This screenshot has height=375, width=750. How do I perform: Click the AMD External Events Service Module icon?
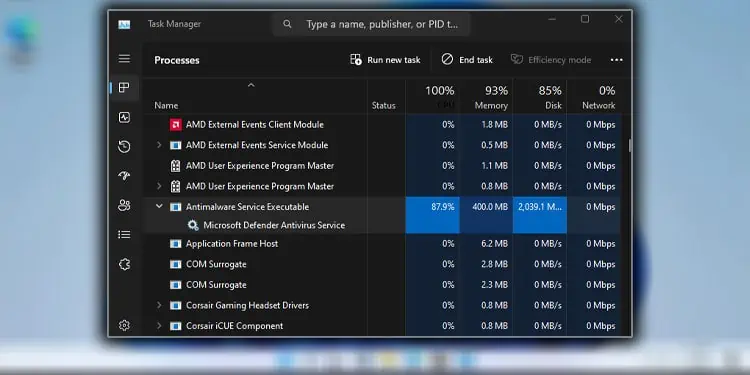176,145
